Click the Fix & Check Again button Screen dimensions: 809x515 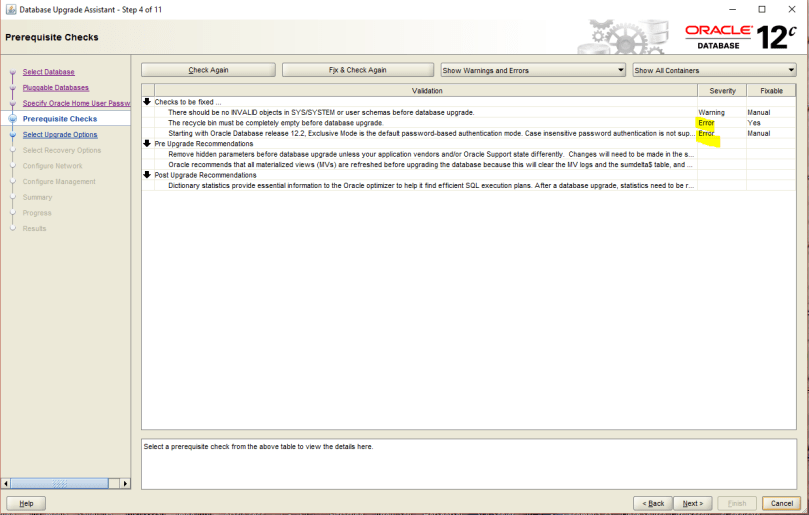tap(357, 70)
